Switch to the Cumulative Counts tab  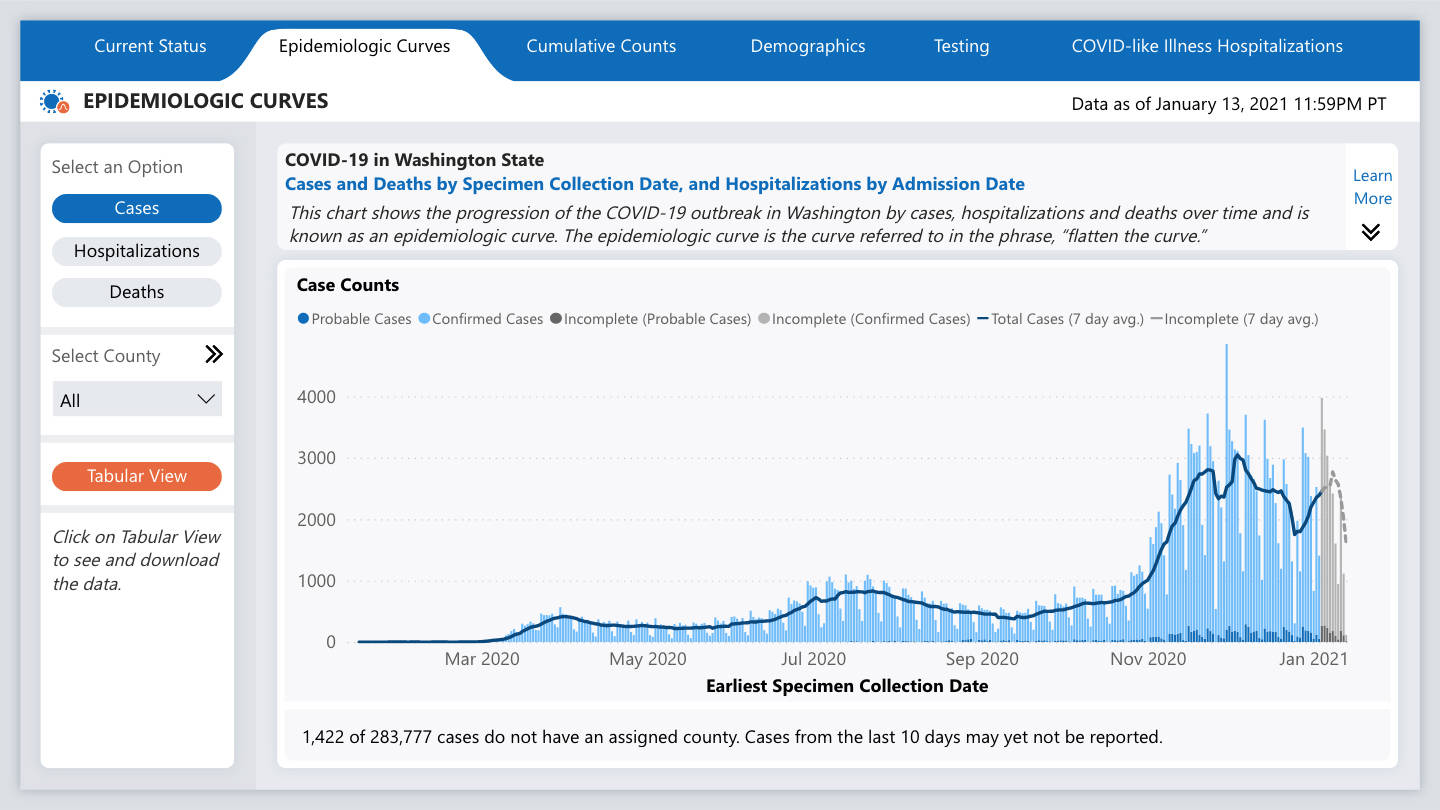(600, 46)
